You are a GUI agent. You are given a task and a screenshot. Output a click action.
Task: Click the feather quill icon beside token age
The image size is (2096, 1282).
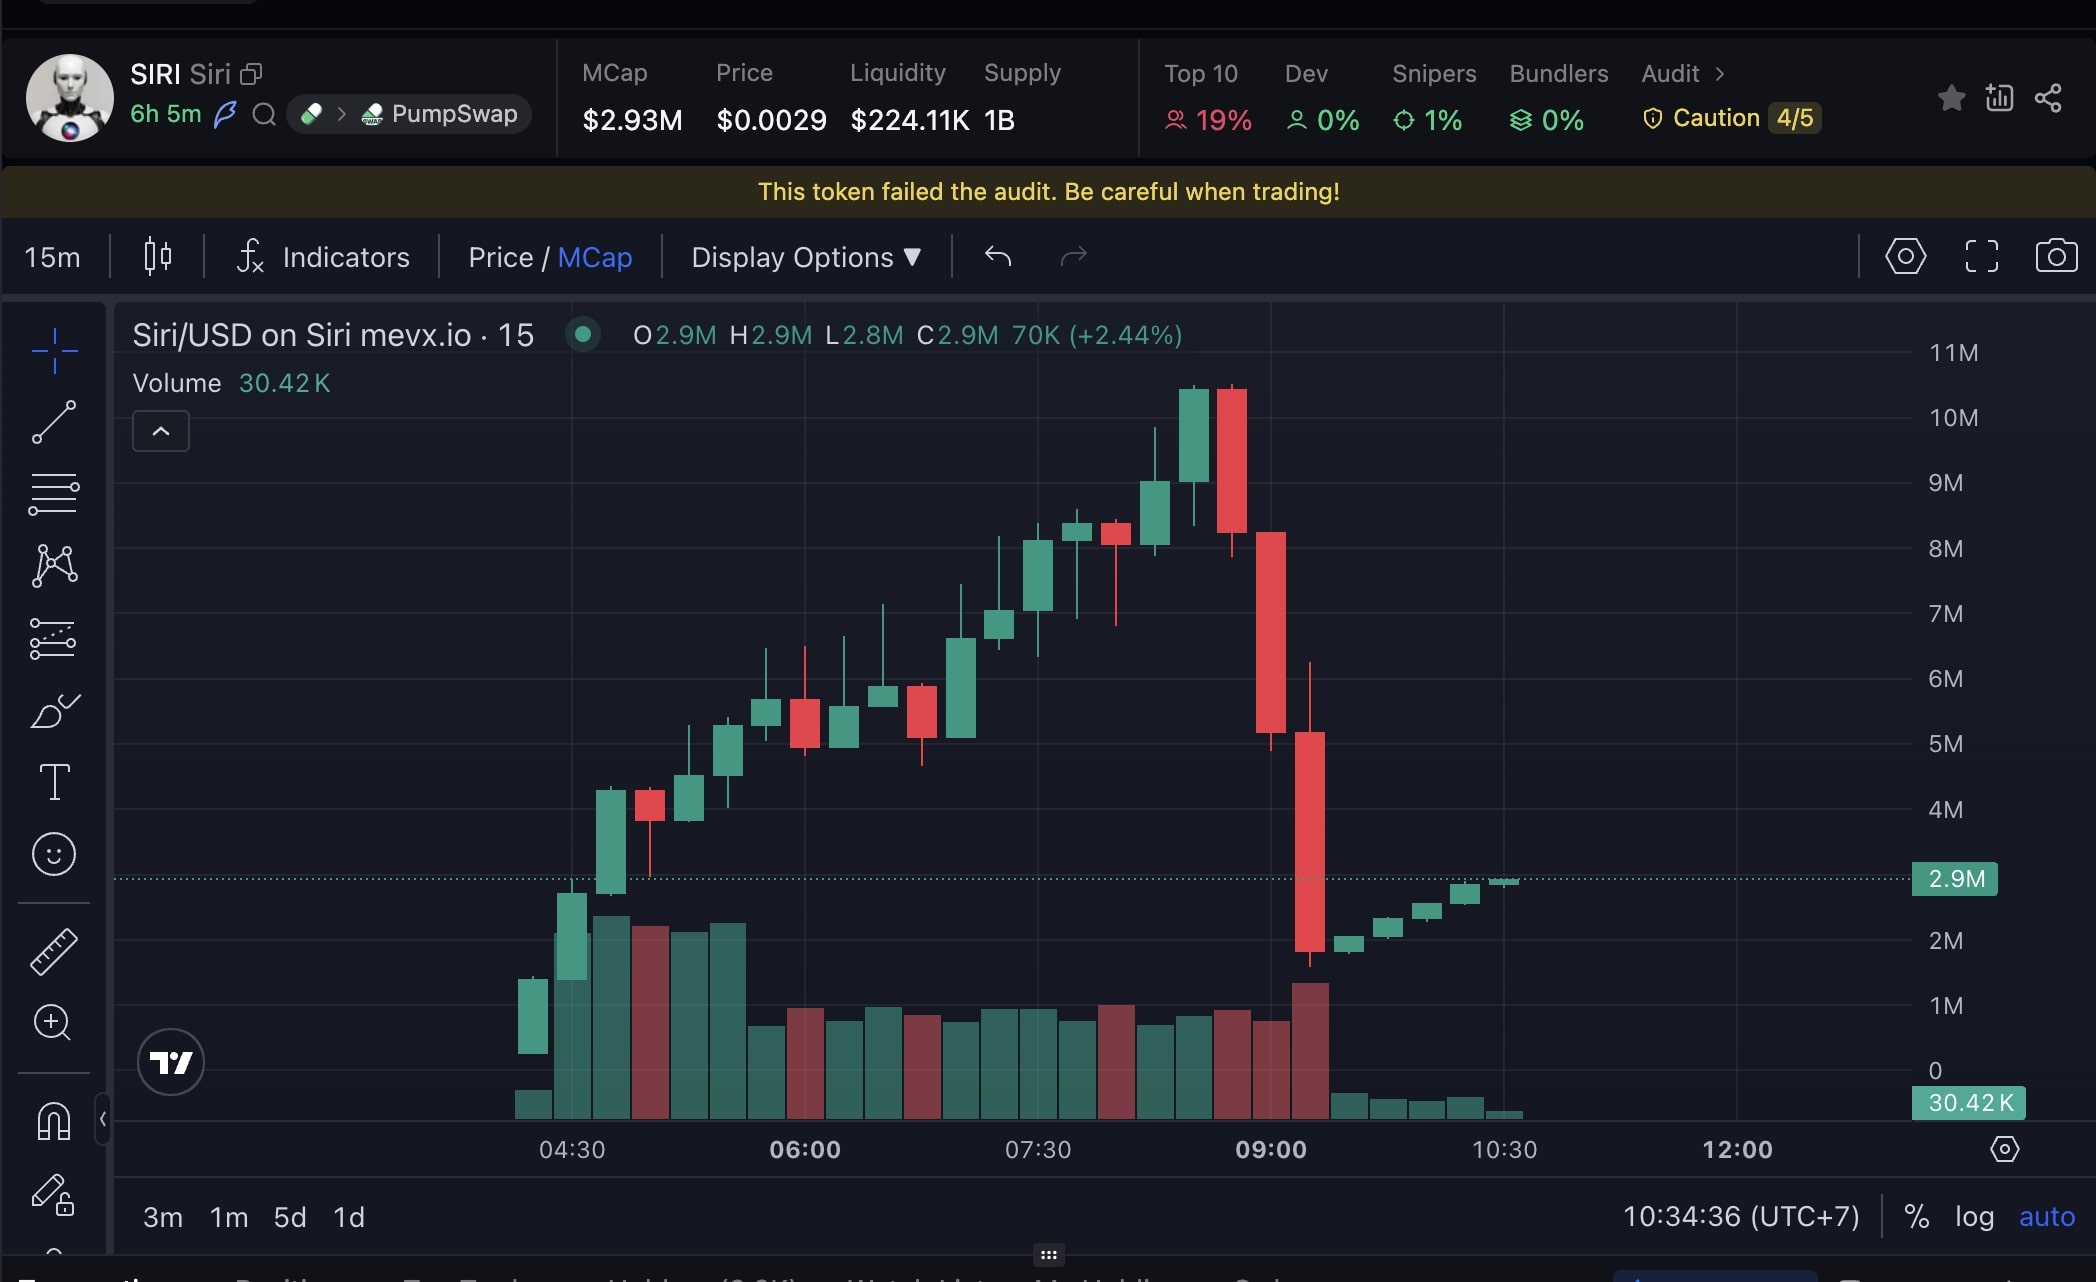click(x=226, y=114)
